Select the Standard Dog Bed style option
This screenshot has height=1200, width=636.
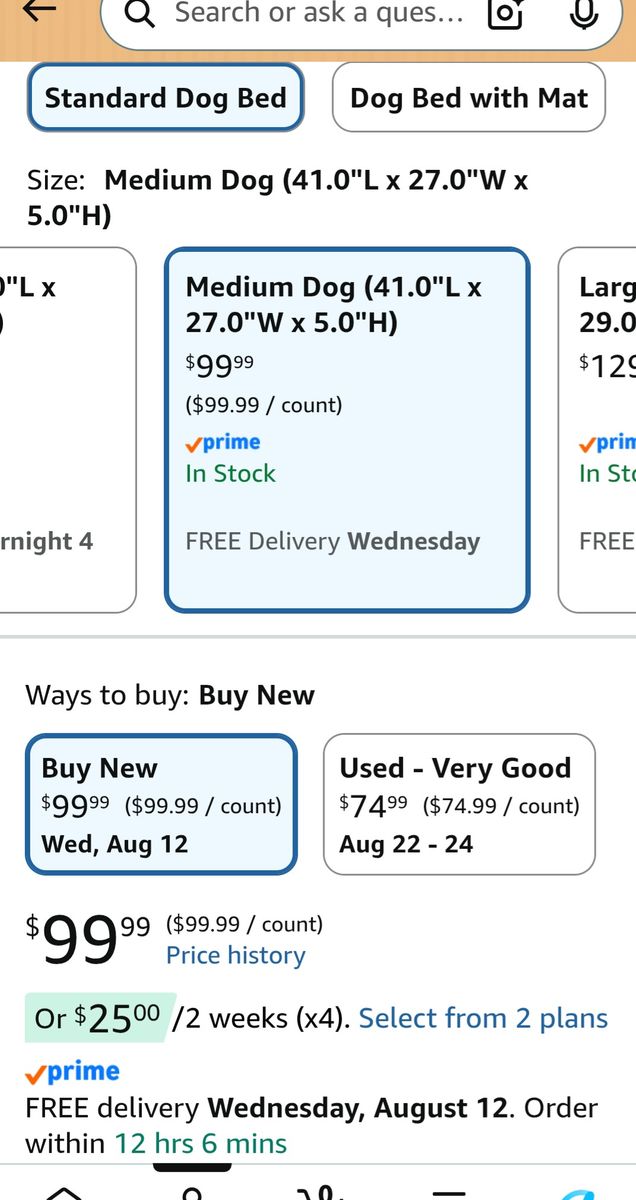[166, 98]
